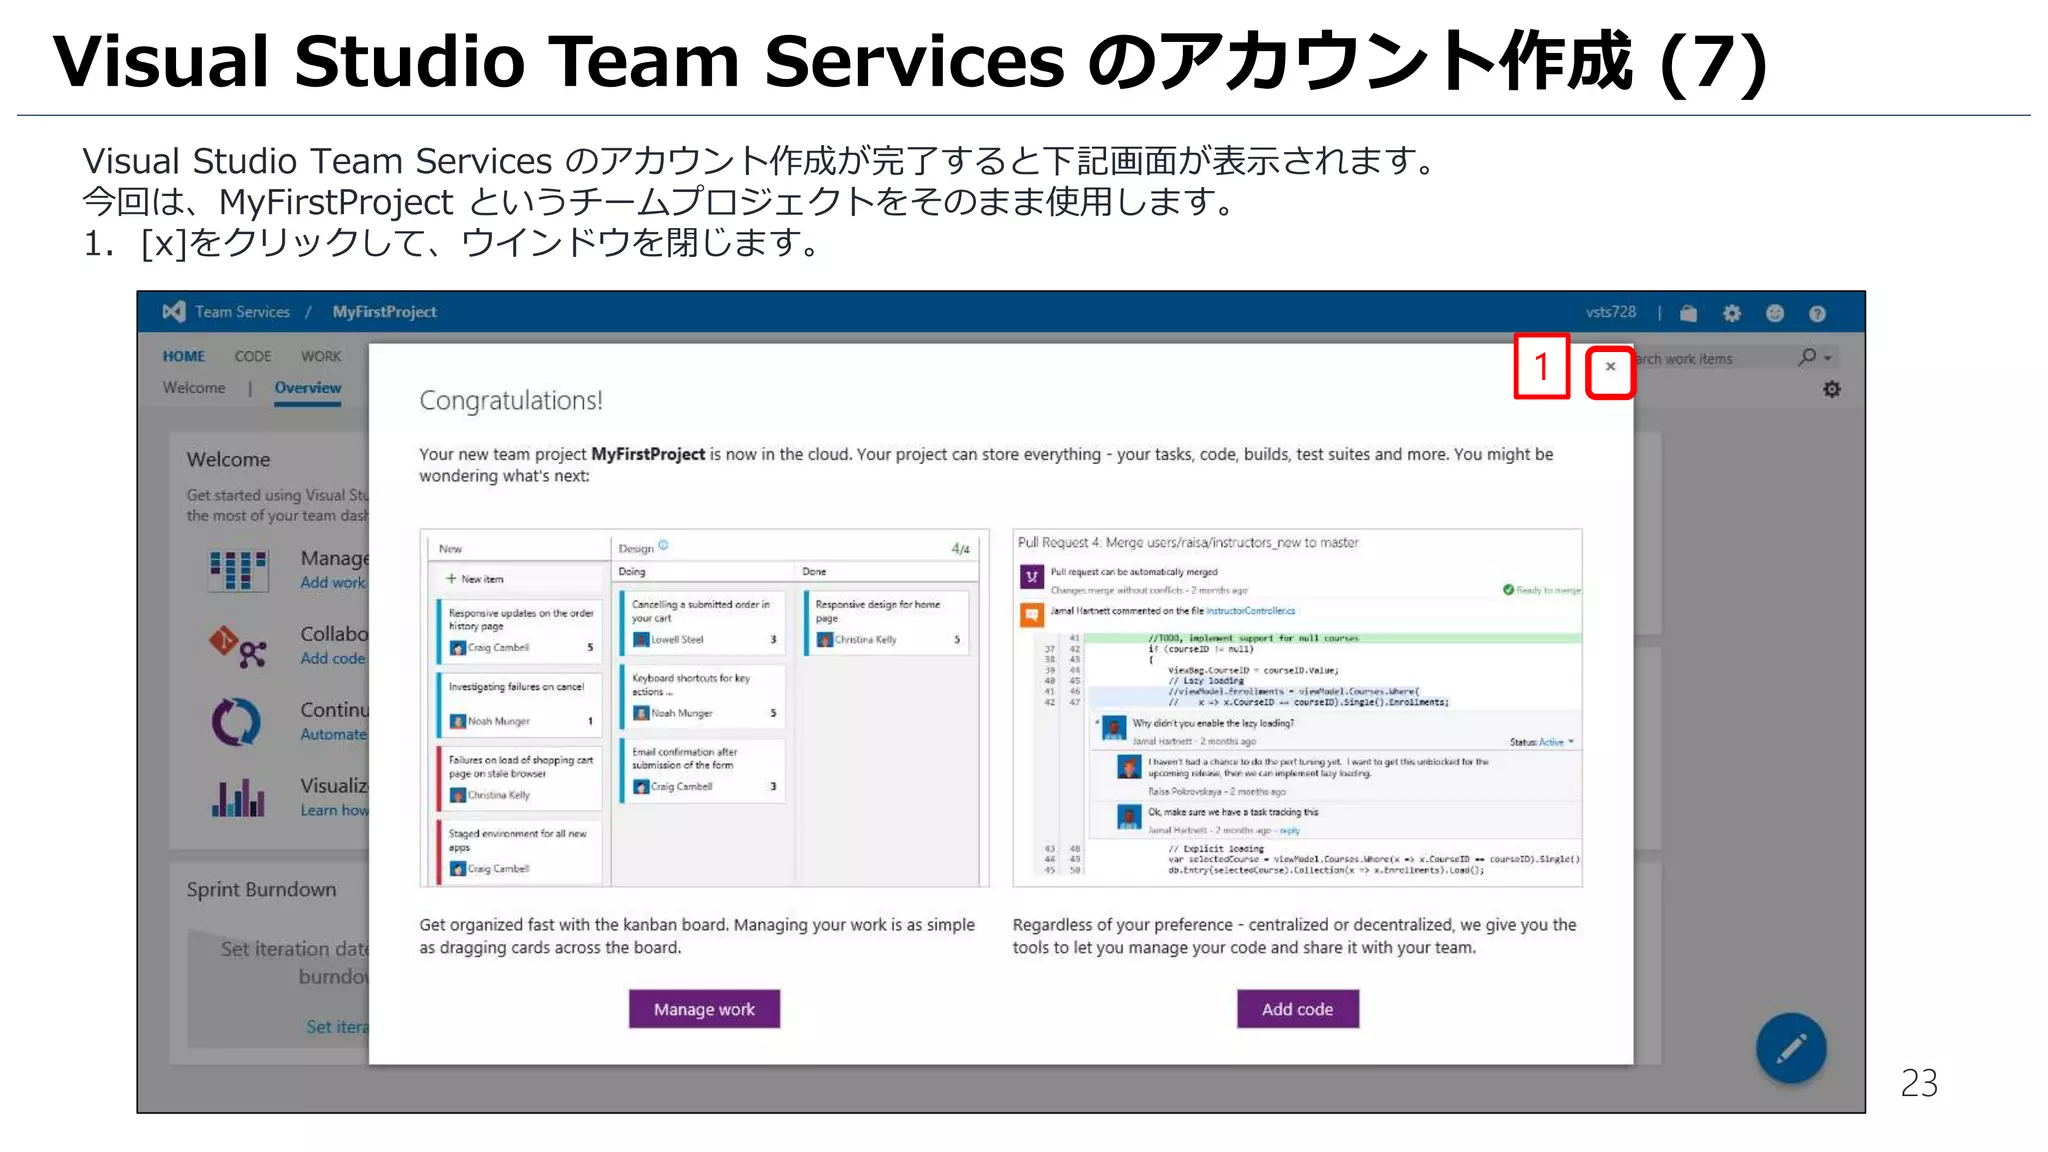Screen dimensions: 2048x1152
Task: Click card 'Staged environment for all new apps'
Action: click(520, 851)
